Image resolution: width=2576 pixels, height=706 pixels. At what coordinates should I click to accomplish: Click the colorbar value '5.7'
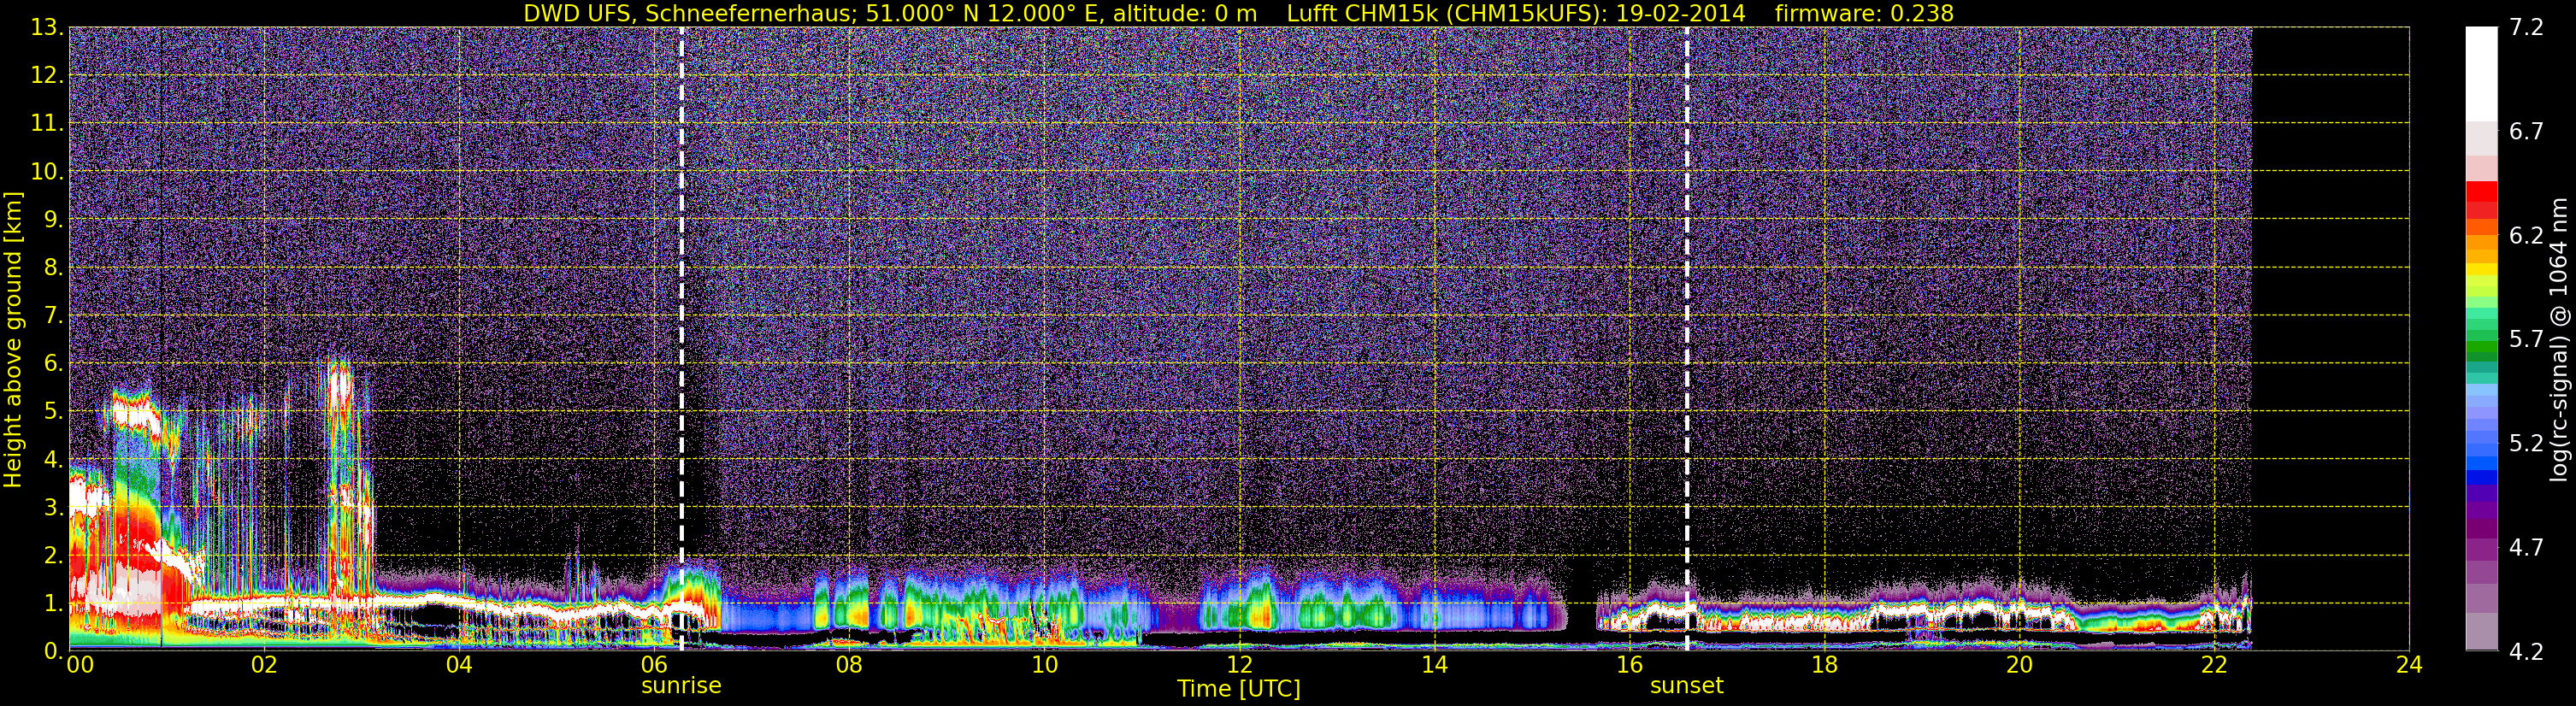[2526, 340]
